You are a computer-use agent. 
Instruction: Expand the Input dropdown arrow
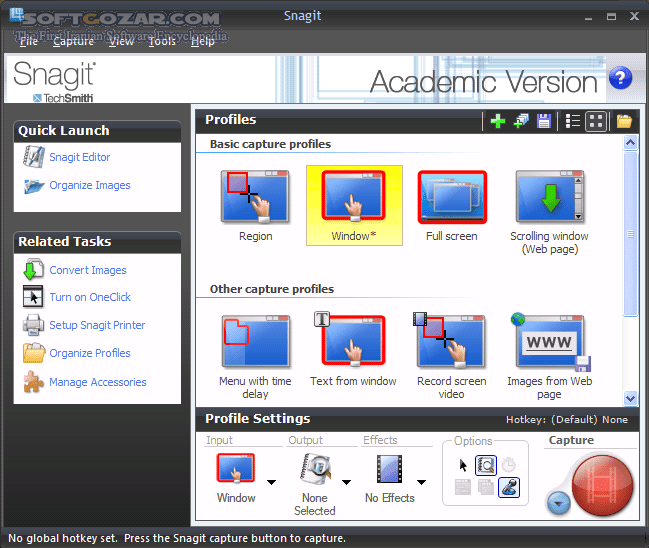[272, 482]
